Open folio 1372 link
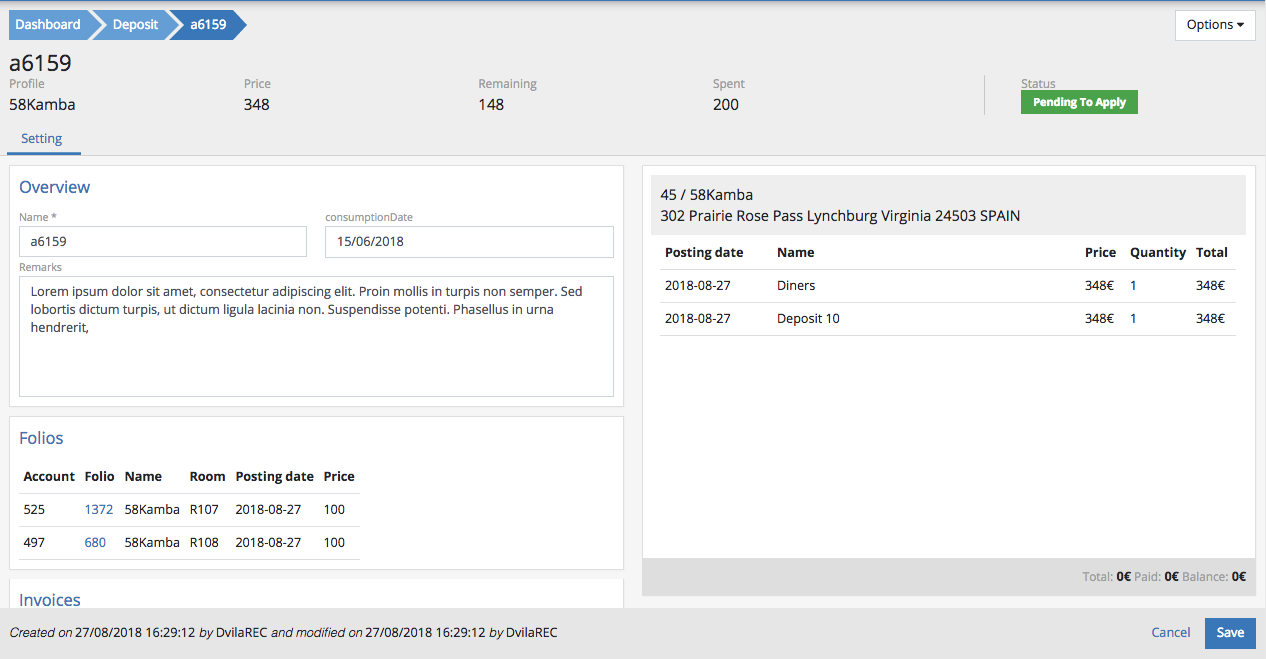This screenshot has width=1266, height=659. coord(99,510)
